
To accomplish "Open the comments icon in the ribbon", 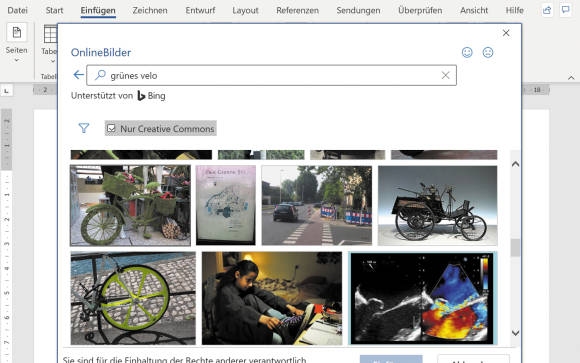I will pyautogui.click(x=566, y=10).
